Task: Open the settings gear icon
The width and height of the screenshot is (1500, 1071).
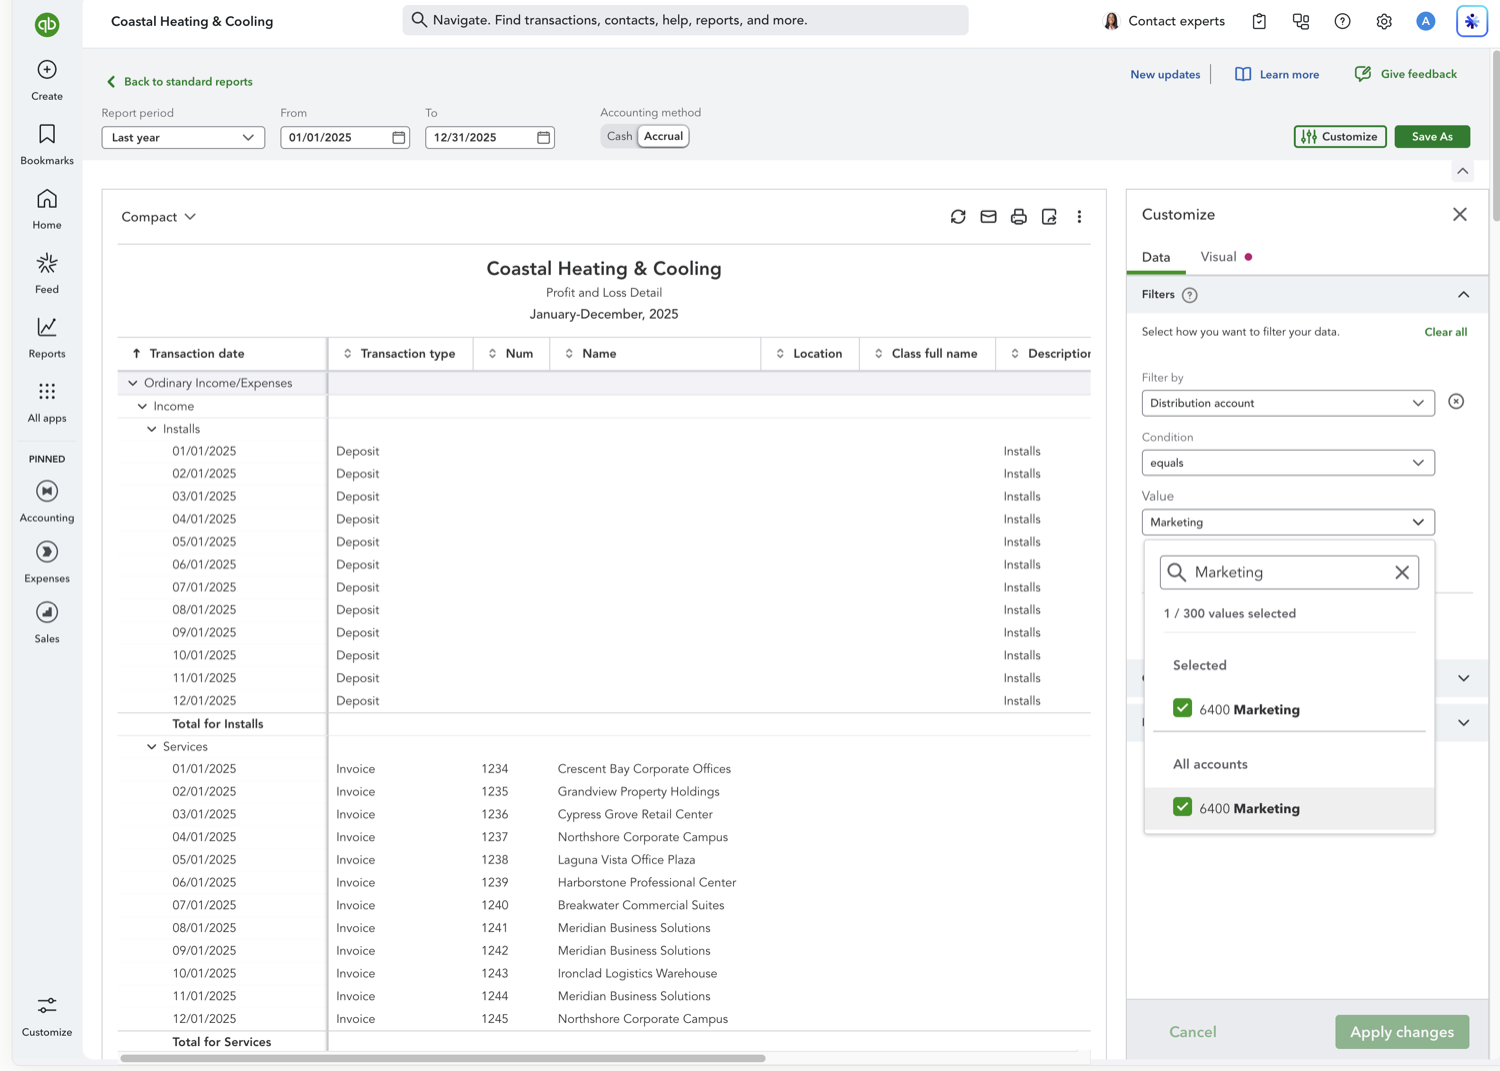Action: pyautogui.click(x=1384, y=21)
